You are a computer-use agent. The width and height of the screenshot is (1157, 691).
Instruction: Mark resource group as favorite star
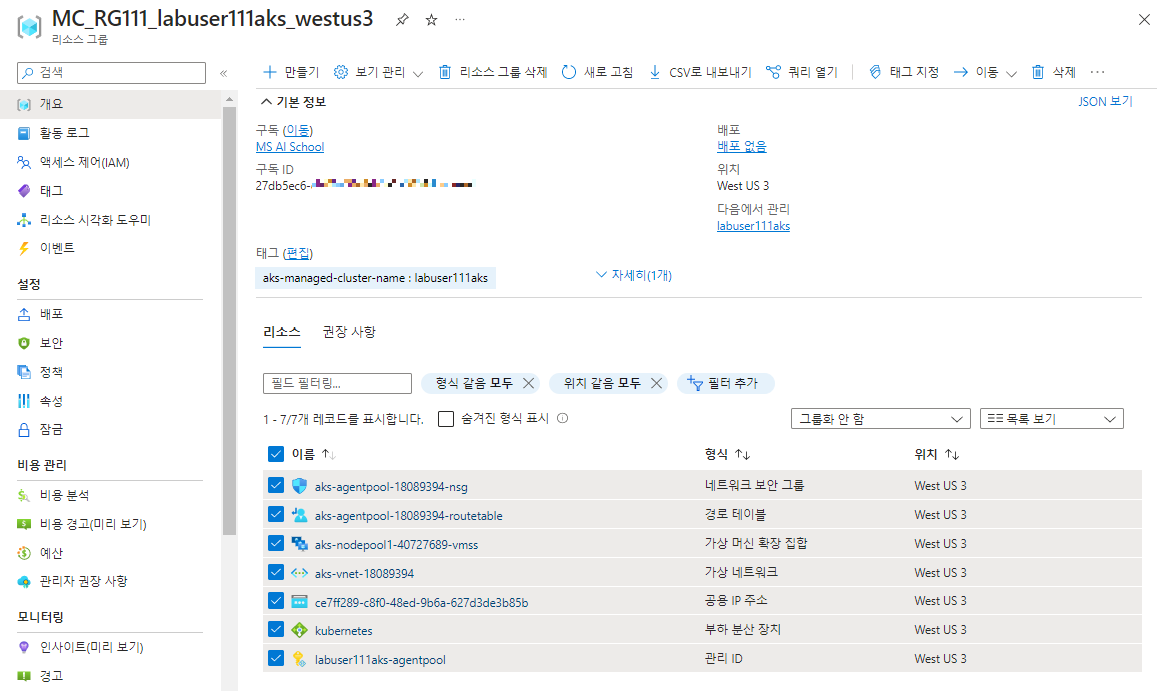tap(432, 20)
